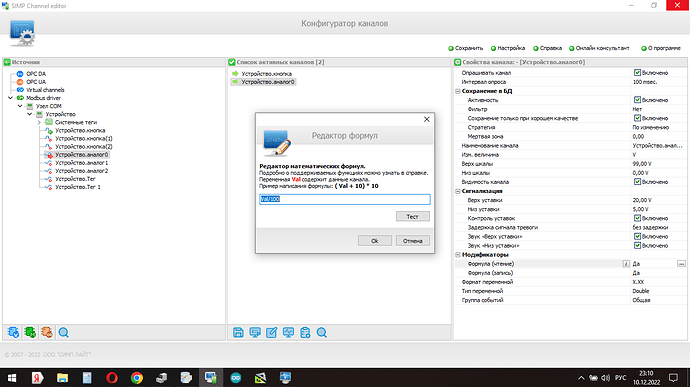Screen dimensions: 690x387
Task: Click the magnifier search icon under source panel
Action: click(63, 332)
